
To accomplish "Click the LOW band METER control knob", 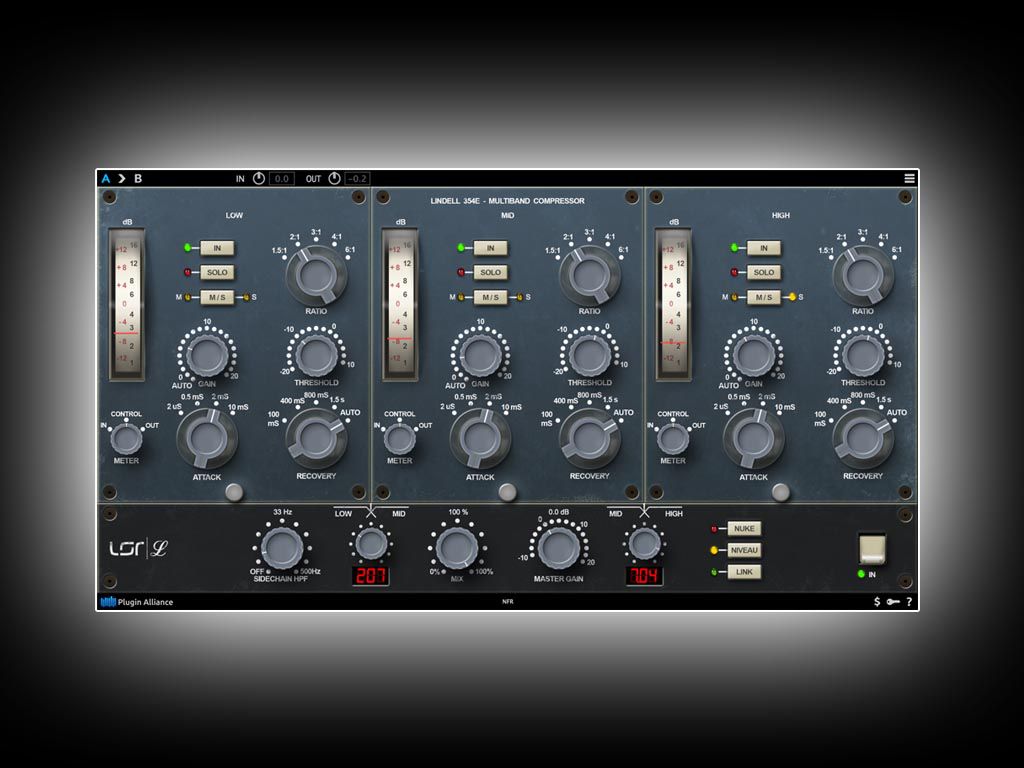I will (x=126, y=439).
